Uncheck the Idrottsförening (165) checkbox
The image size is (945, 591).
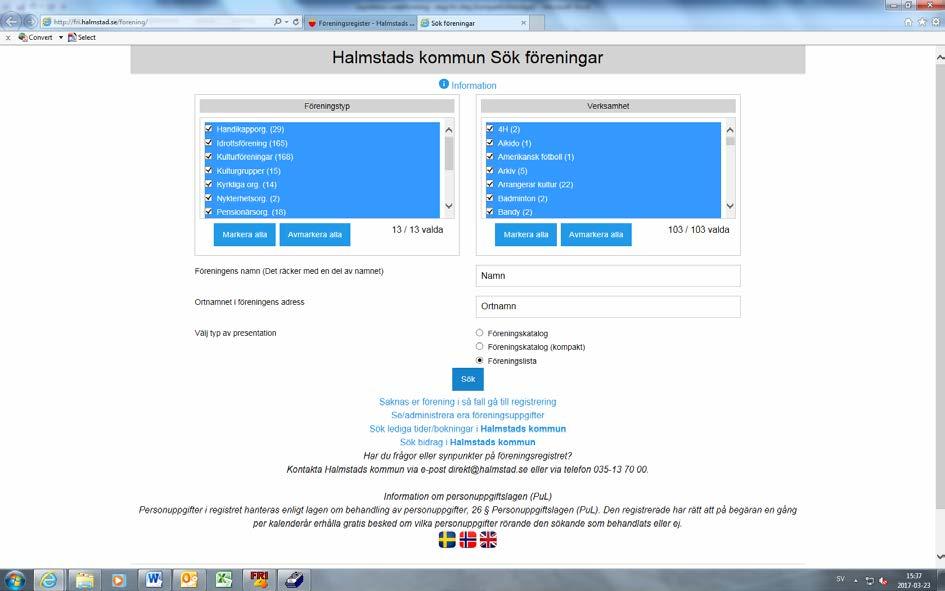coord(209,143)
